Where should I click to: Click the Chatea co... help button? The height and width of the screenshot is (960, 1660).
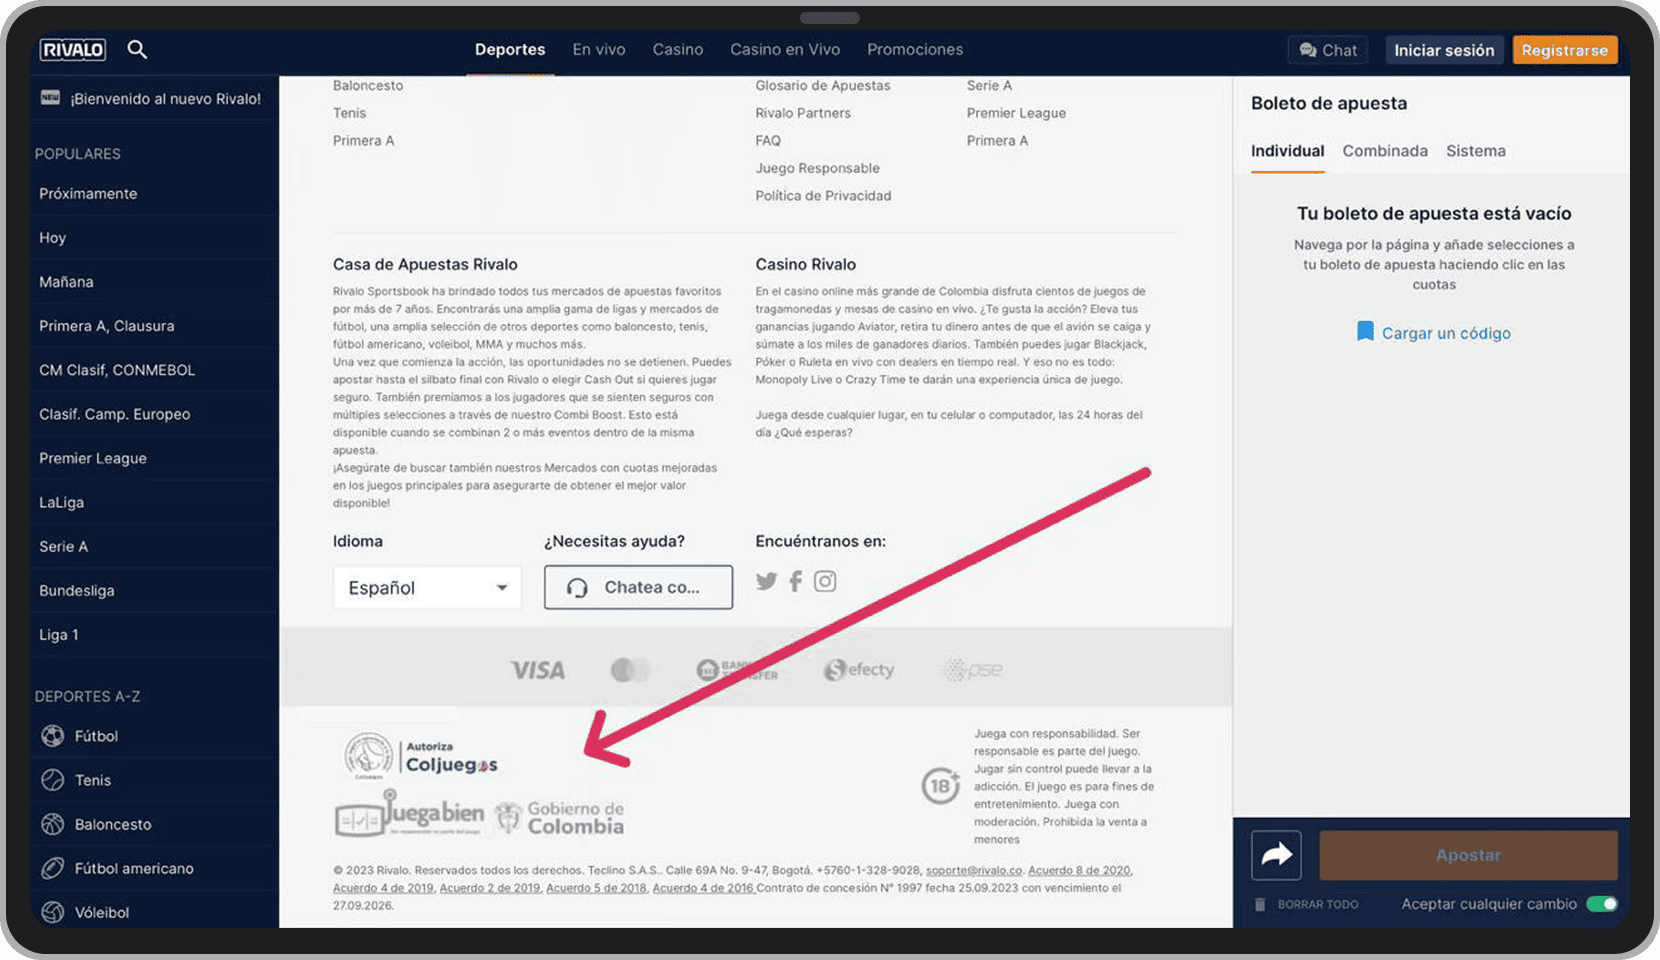[x=638, y=587]
